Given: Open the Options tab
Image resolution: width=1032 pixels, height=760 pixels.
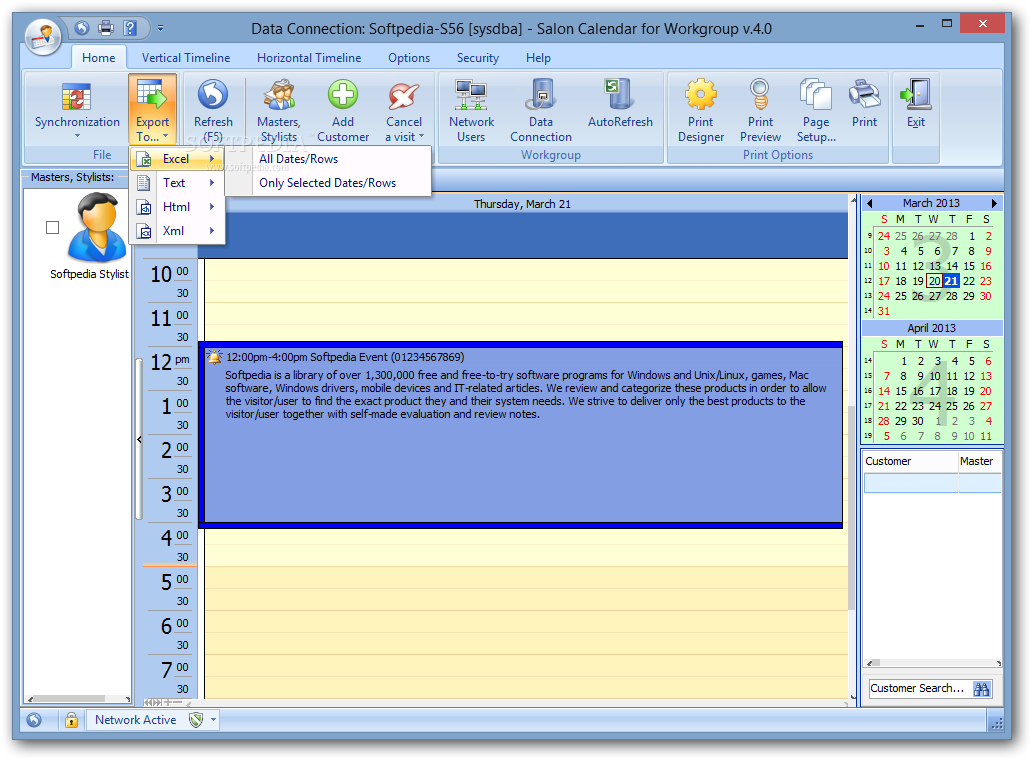Looking at the screenshot, I should click(x=409, y=58).
